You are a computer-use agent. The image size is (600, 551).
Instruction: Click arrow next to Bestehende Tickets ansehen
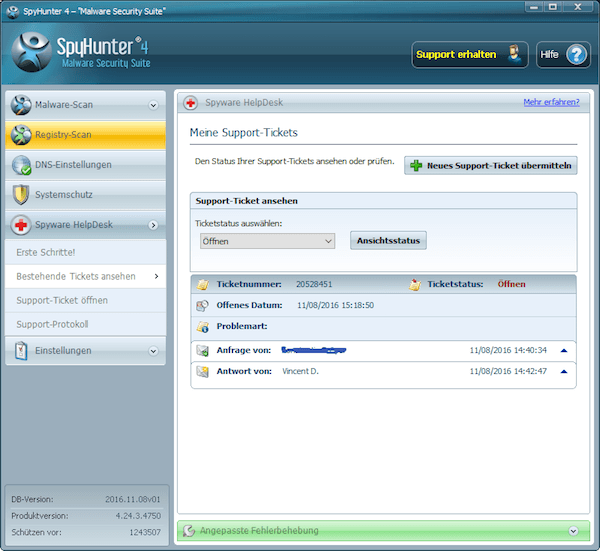[156, 276]
